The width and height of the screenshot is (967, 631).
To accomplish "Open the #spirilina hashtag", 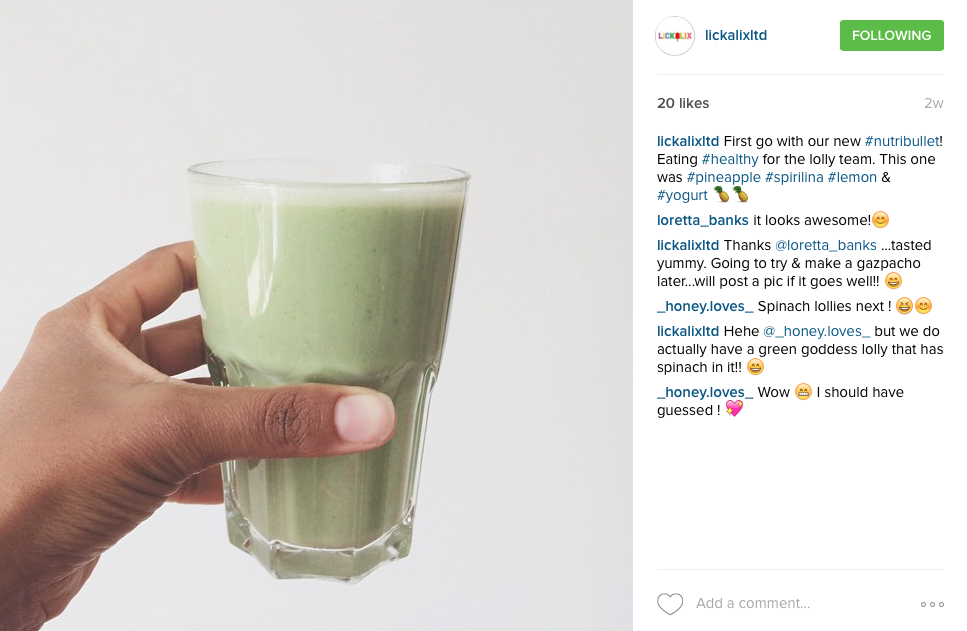I will click(794, 177).
